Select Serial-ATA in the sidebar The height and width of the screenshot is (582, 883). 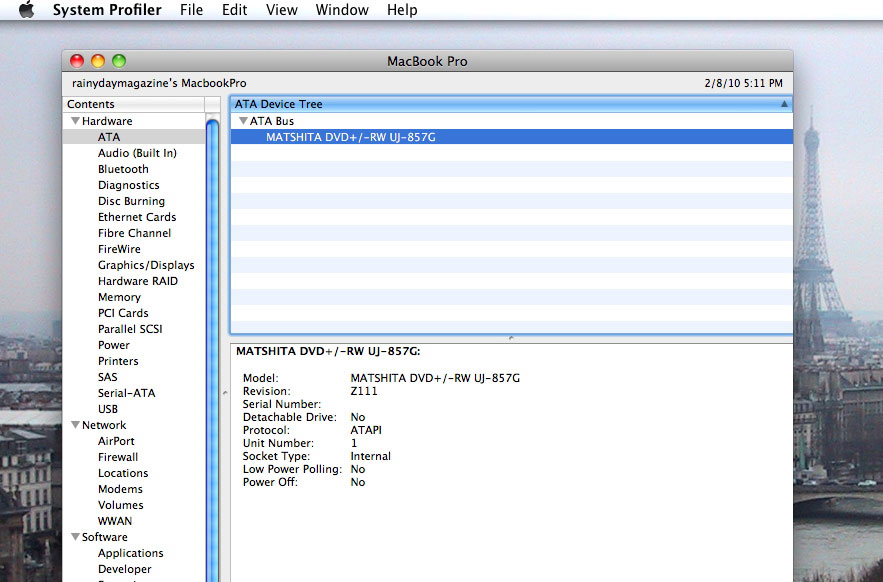pos(126,393)
